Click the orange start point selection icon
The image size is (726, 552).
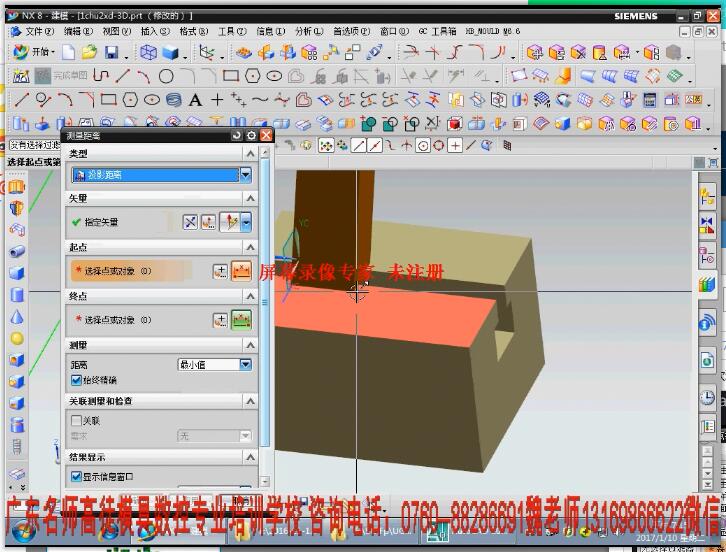[241, 271]
